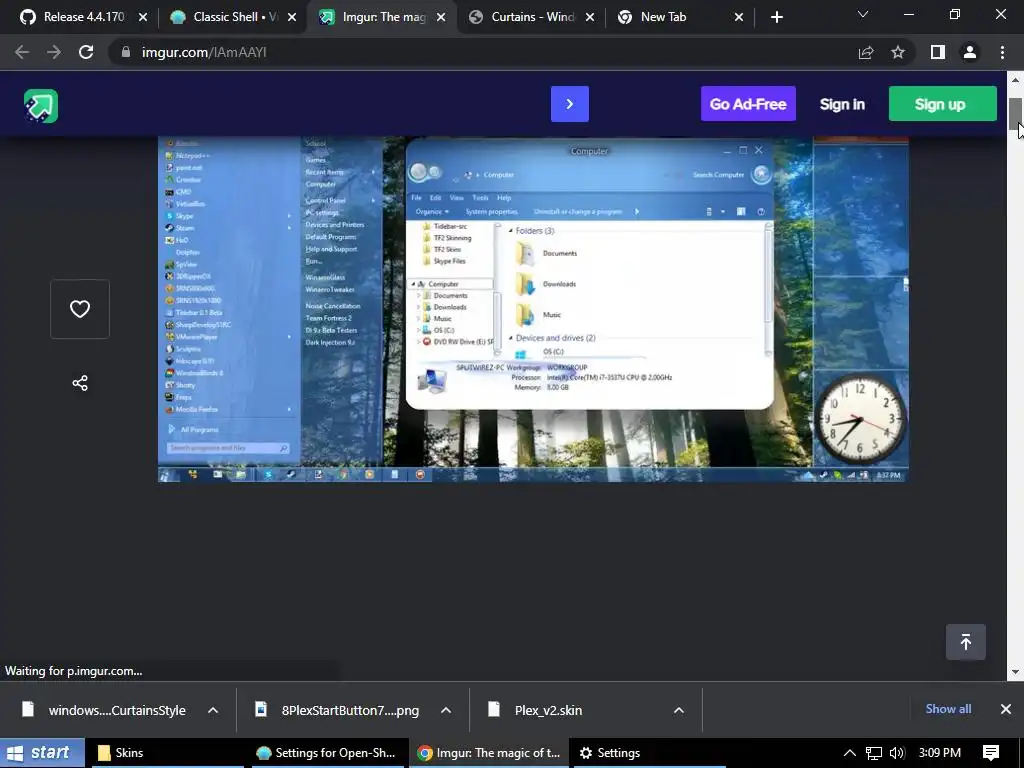Click the scroll-to-top arrow button
The image size is (1024, 768).
pos(966,642)
